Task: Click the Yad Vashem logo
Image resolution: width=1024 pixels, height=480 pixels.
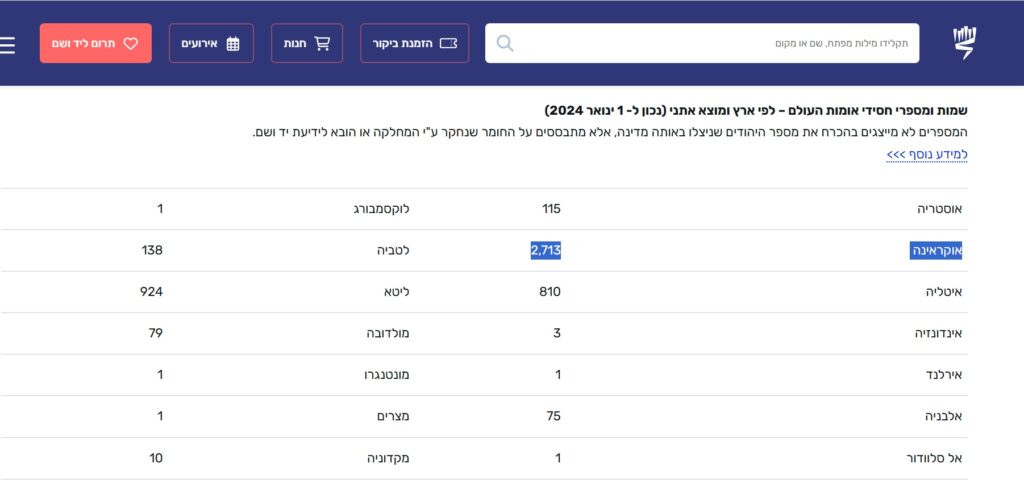Action: [x=964, y=43]
